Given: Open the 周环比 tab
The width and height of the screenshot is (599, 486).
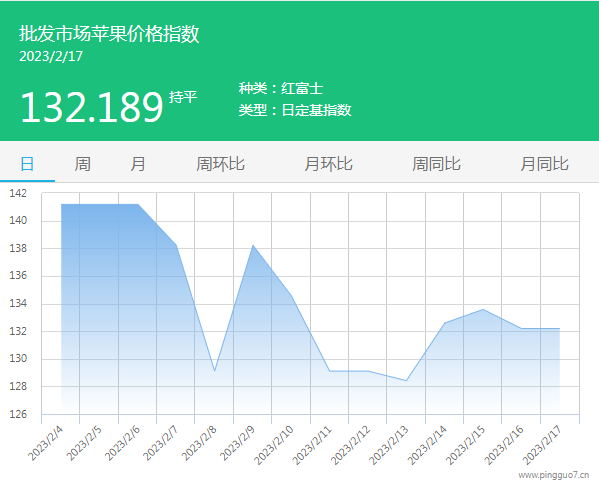Looking at the screenshot, I should coord(220,164).
